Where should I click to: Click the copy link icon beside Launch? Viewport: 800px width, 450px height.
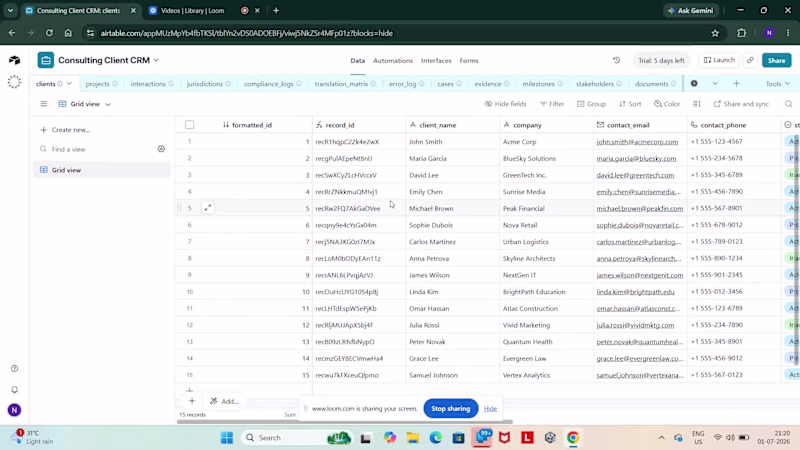pyautogui.click(x=750, y=60)
